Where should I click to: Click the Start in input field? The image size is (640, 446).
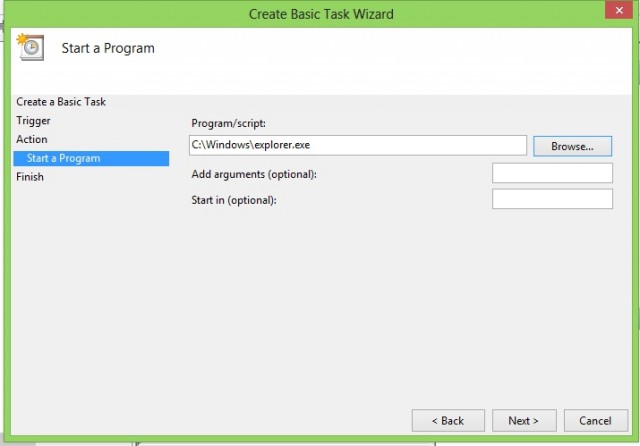[552, 199]
